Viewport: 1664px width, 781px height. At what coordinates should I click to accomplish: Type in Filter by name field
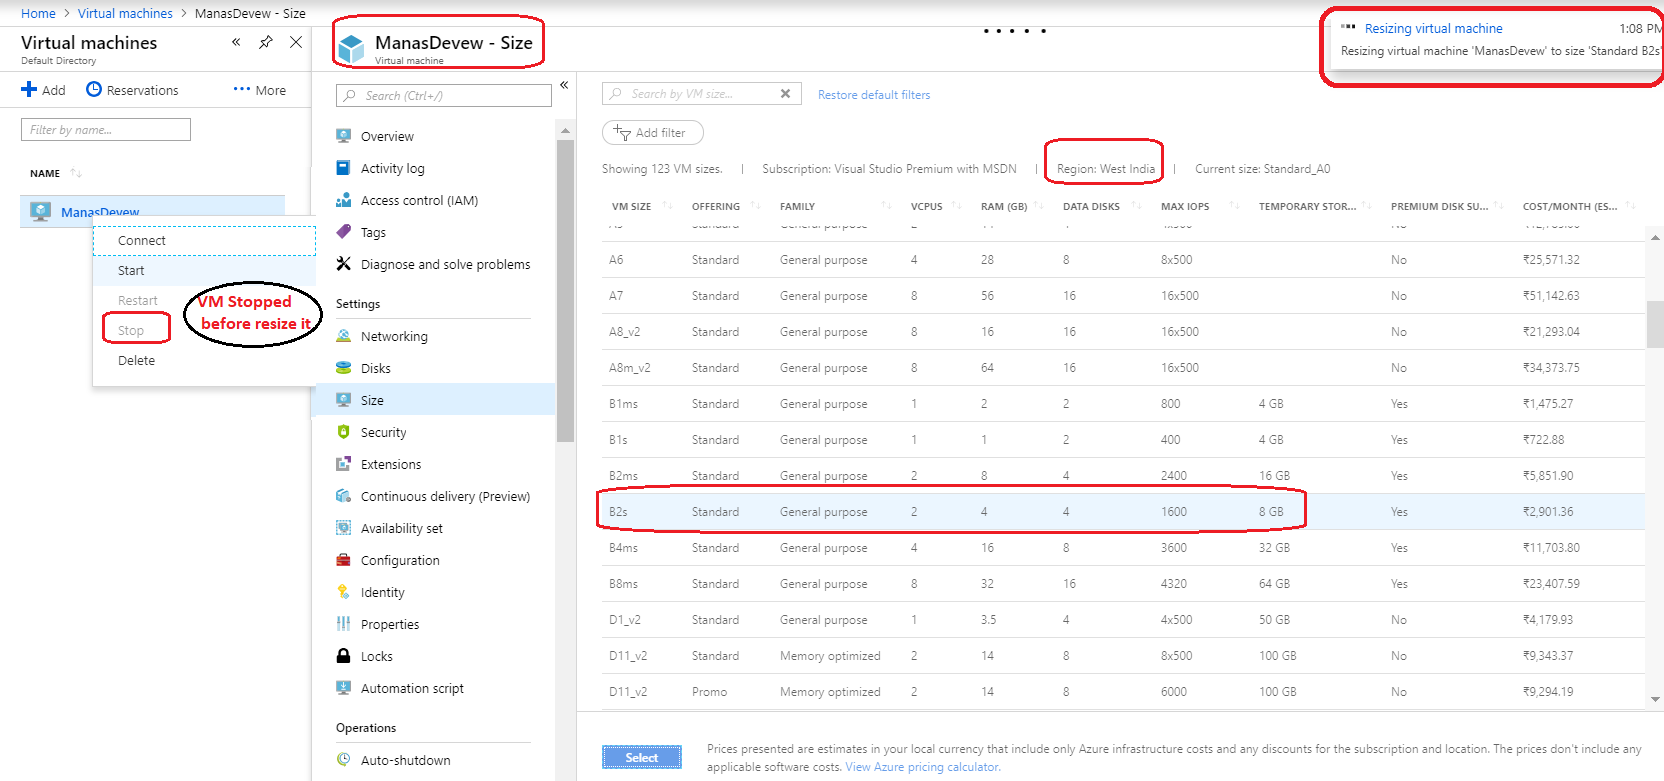[x=105, y=130]
